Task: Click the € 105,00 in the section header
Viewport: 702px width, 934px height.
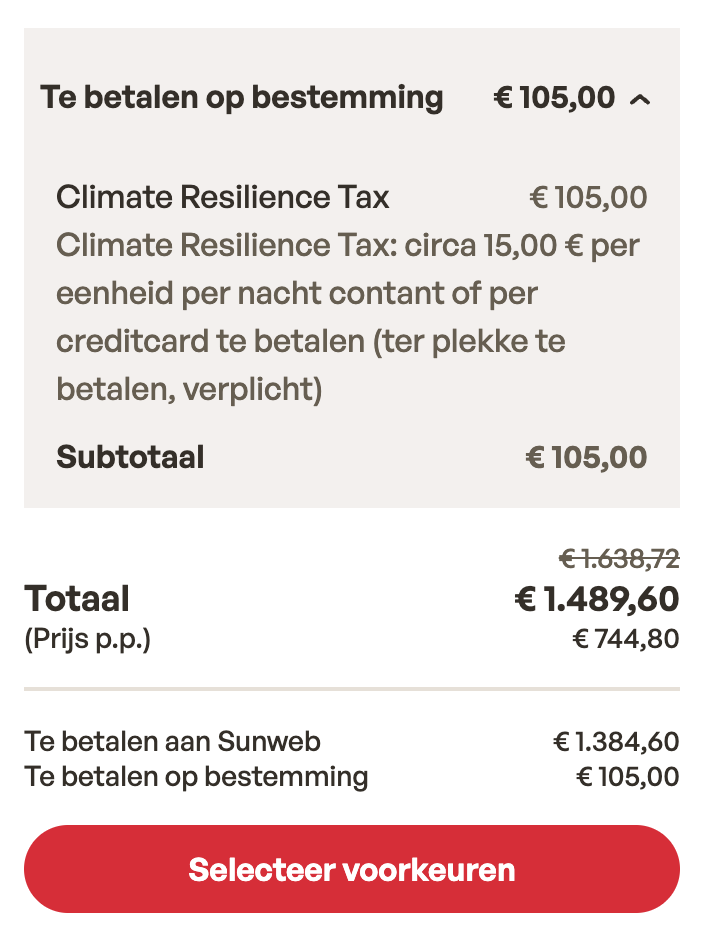Action: click(554, 97)
